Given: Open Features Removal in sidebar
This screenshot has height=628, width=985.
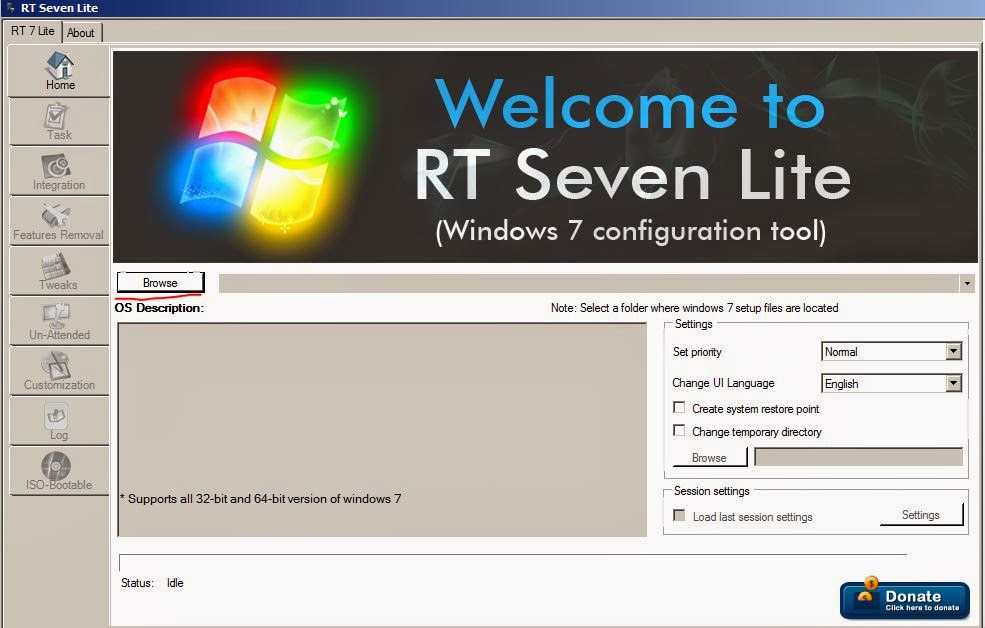Looking at the screenshot, I should tap(59, 221).
